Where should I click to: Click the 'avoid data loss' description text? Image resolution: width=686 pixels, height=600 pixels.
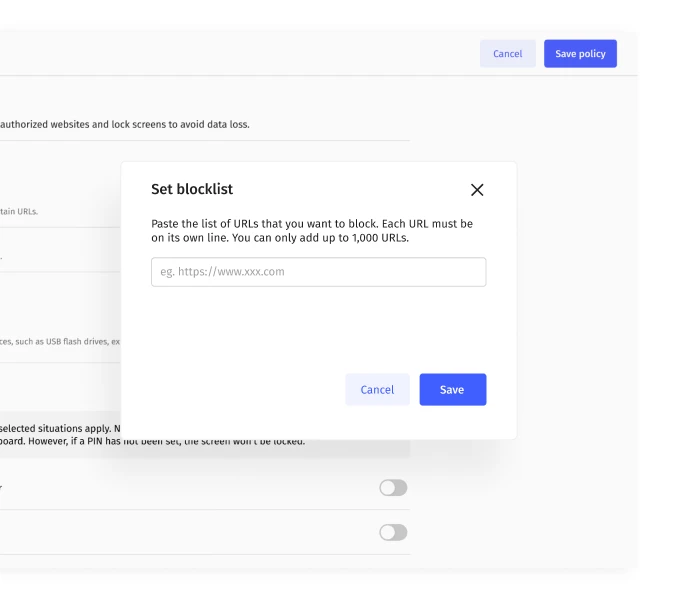pos(125,125)
